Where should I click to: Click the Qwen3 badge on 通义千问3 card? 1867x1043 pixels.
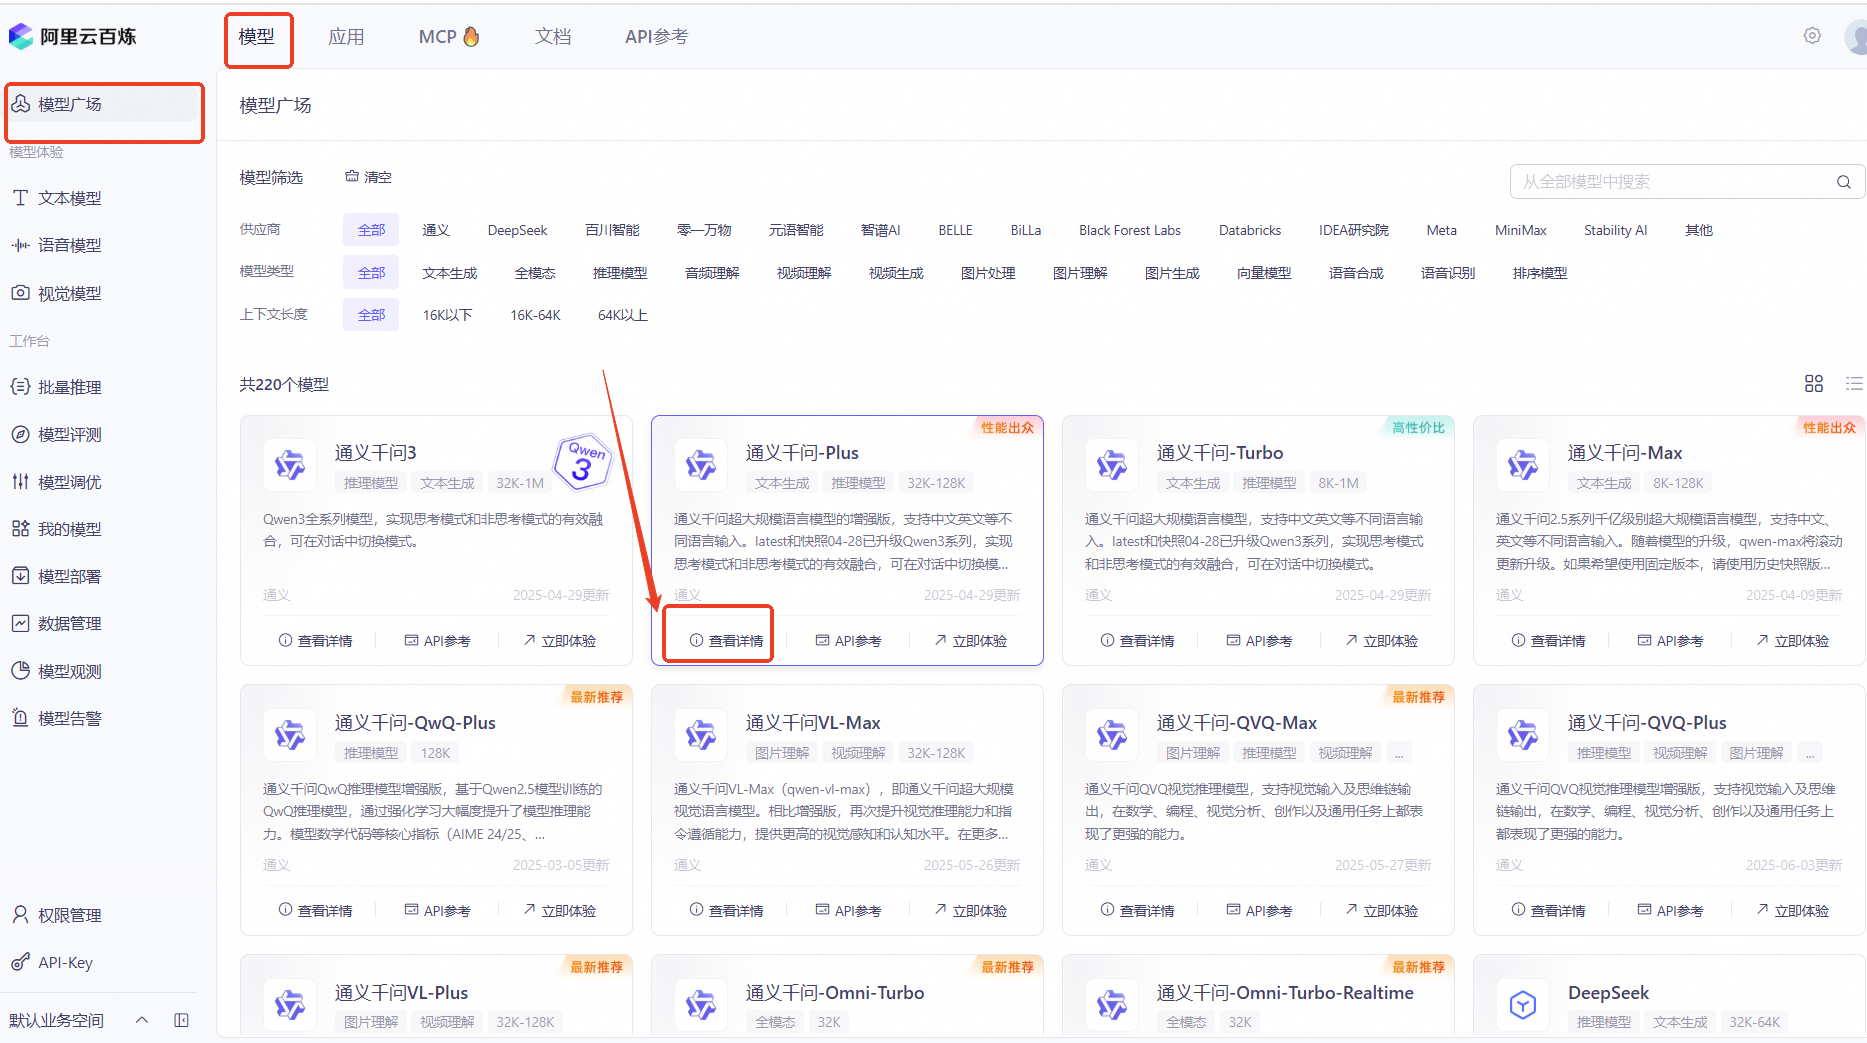tap(582, 462)
